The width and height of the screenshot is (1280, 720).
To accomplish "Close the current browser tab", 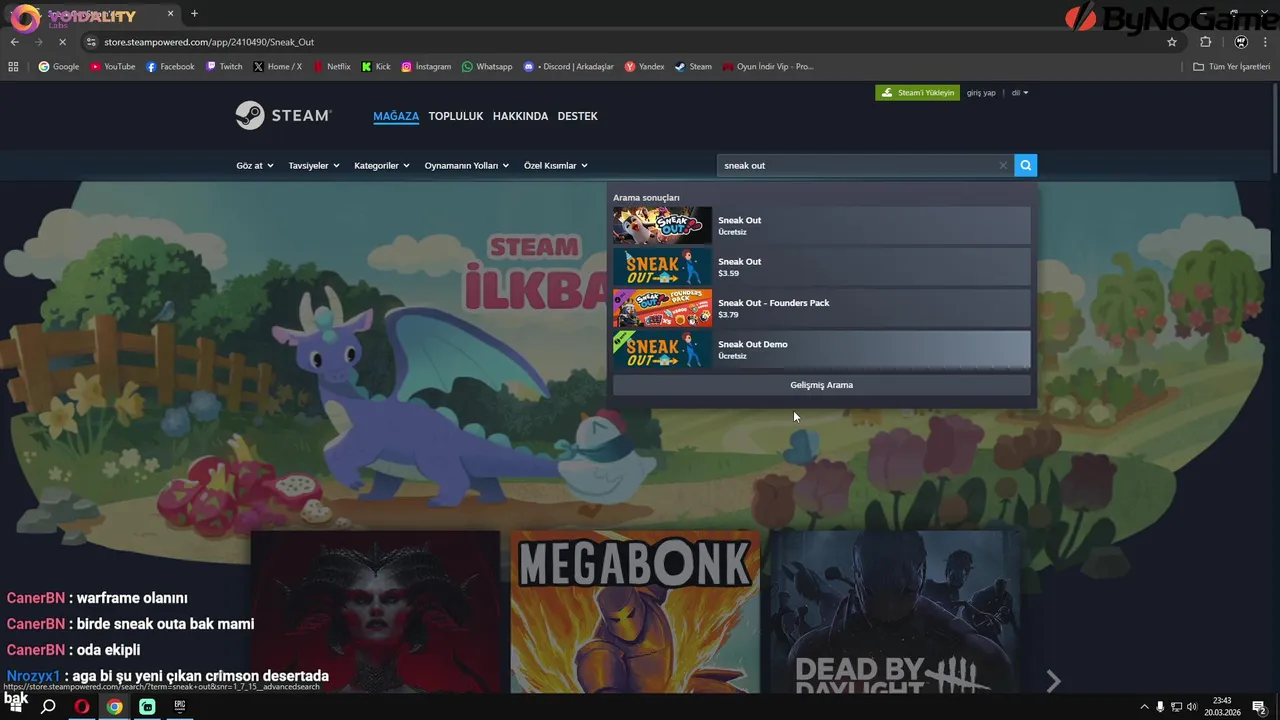I will point(170,14).
